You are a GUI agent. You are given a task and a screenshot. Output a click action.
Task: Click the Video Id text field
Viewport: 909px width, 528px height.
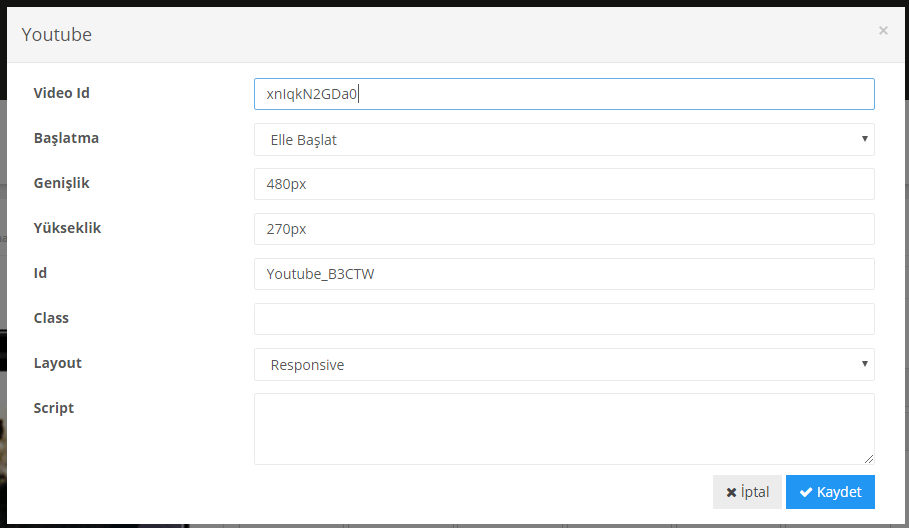(x=564, y=94)
